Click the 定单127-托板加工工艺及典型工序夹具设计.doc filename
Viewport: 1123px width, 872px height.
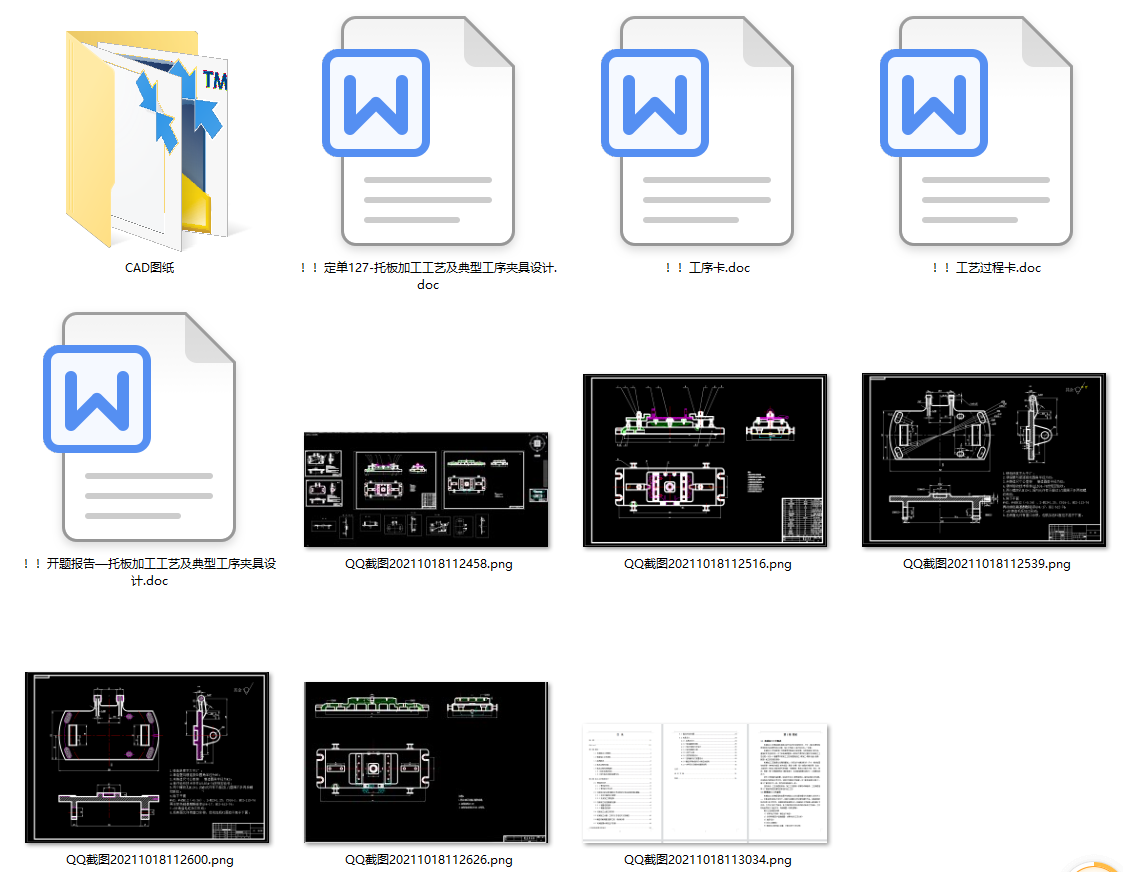(428, 276)
